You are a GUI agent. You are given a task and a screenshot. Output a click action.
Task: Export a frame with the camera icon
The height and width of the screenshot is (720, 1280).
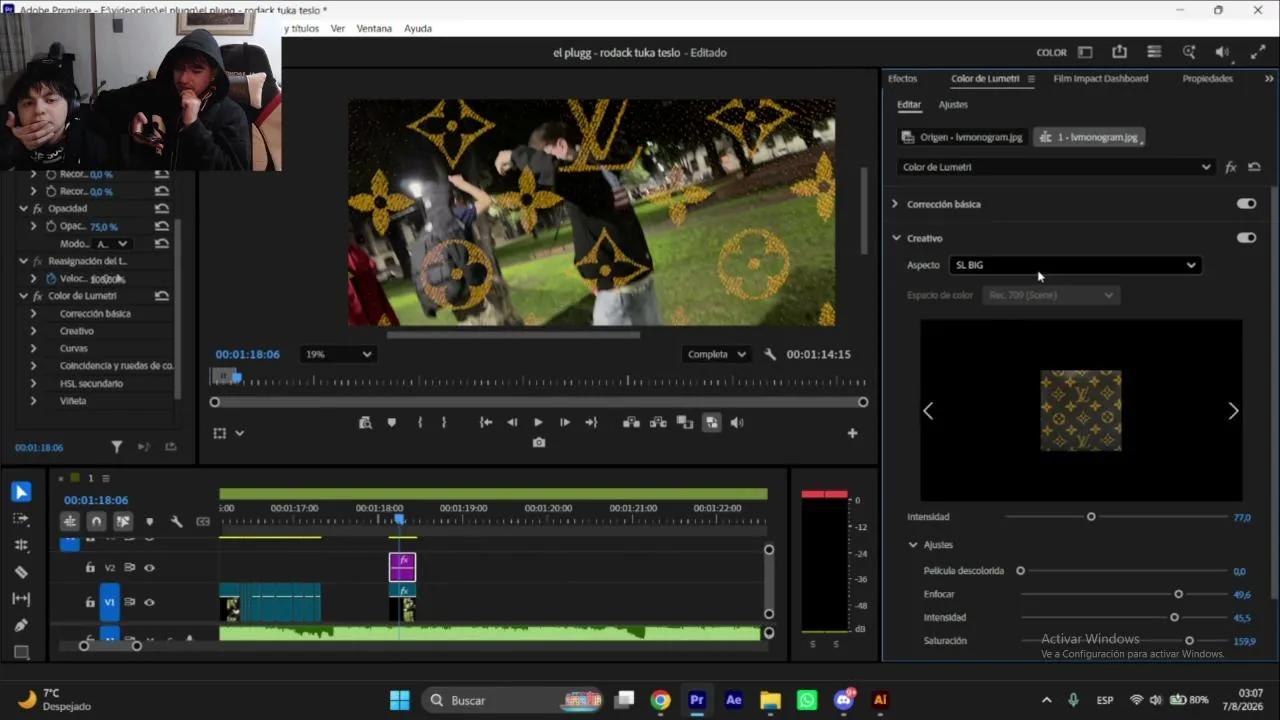click(539, 442)
